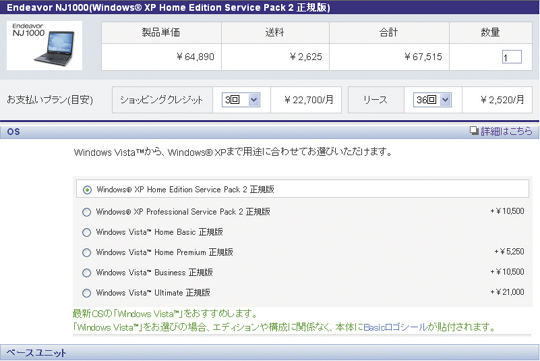Screen dimensions: 540x361
Task: Choose Windows Vista Home Basic option
Action: point(86,233)
